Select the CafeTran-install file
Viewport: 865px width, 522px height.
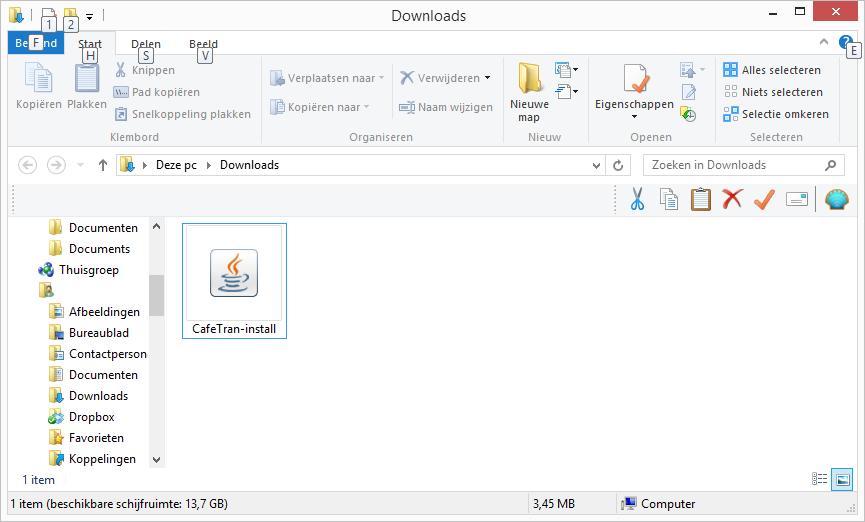[x=234, y=282]
